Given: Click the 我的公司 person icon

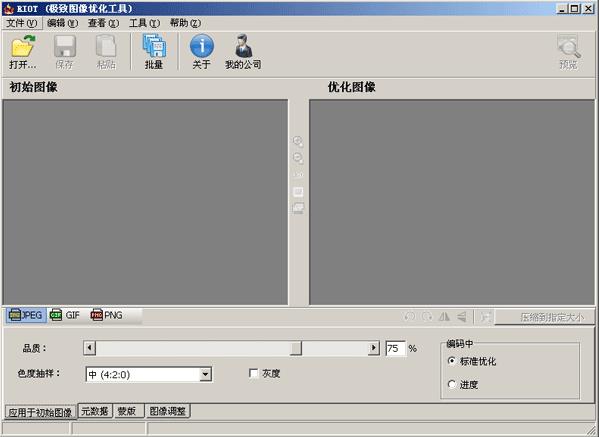Looking at the screenshot, I should tap(243, 46).
